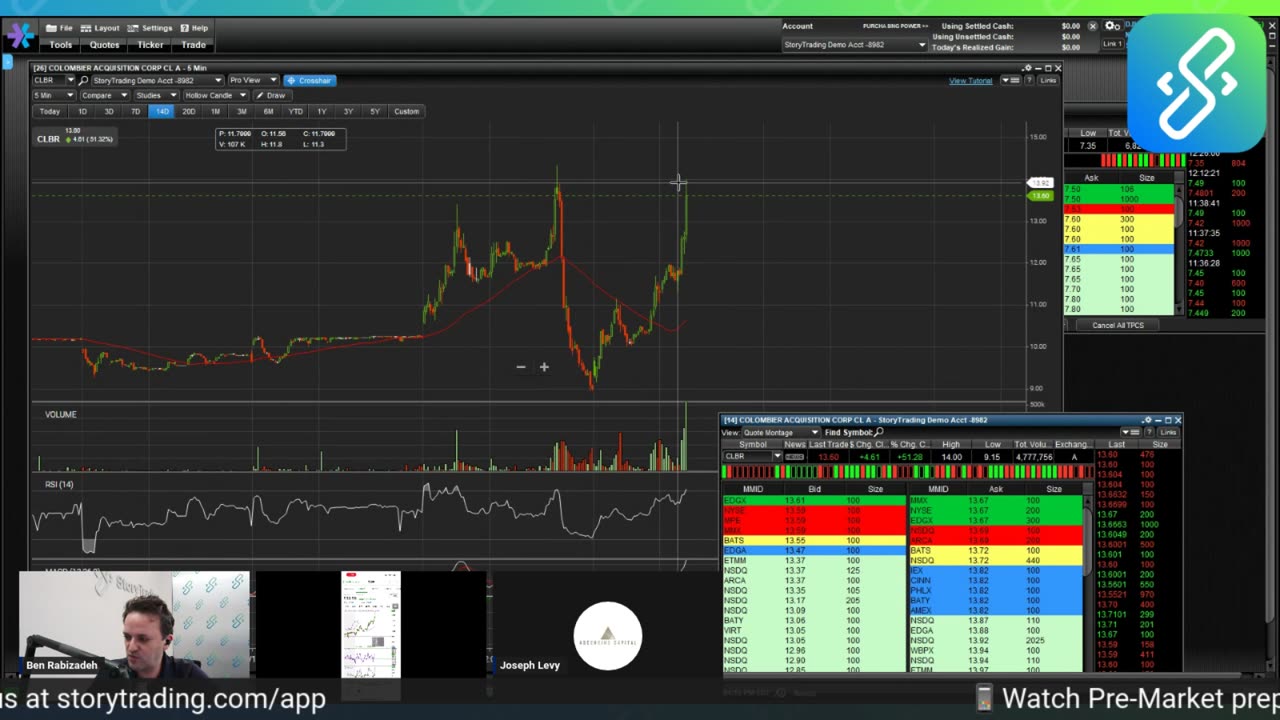Select the 1M time range
This screenshot has height=720, width=1280.
[215, 111]
